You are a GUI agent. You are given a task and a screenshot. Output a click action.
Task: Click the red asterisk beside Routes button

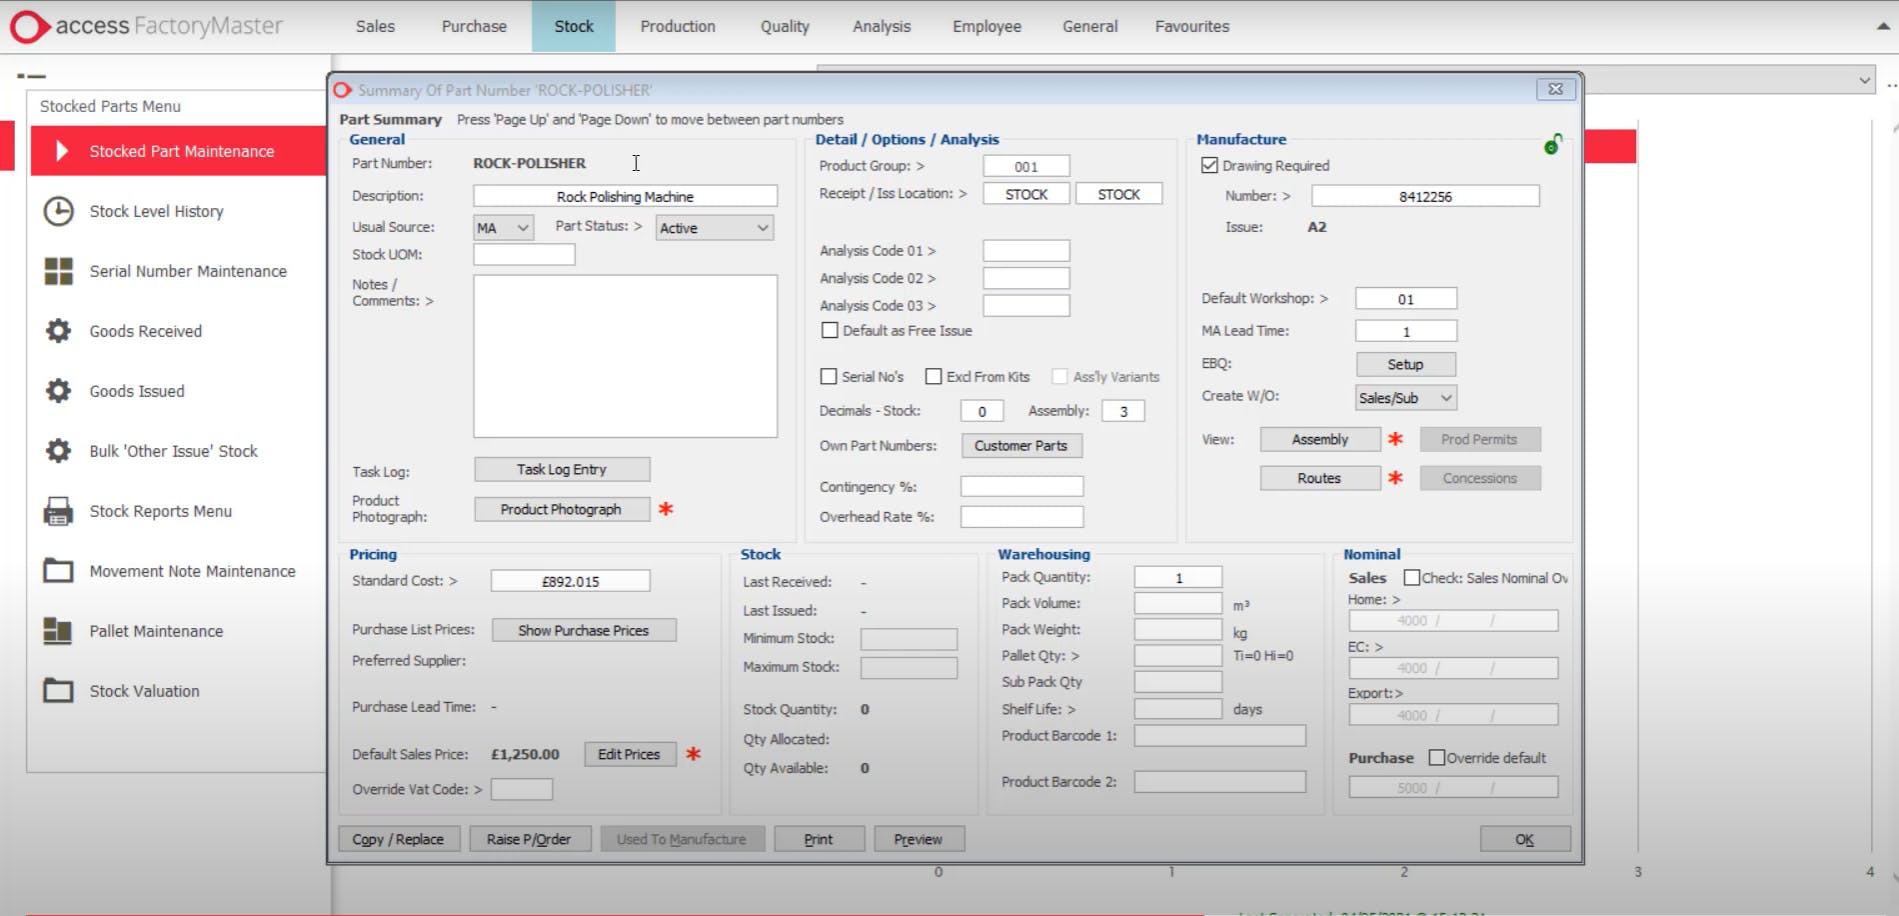(x=1396, y=478)
